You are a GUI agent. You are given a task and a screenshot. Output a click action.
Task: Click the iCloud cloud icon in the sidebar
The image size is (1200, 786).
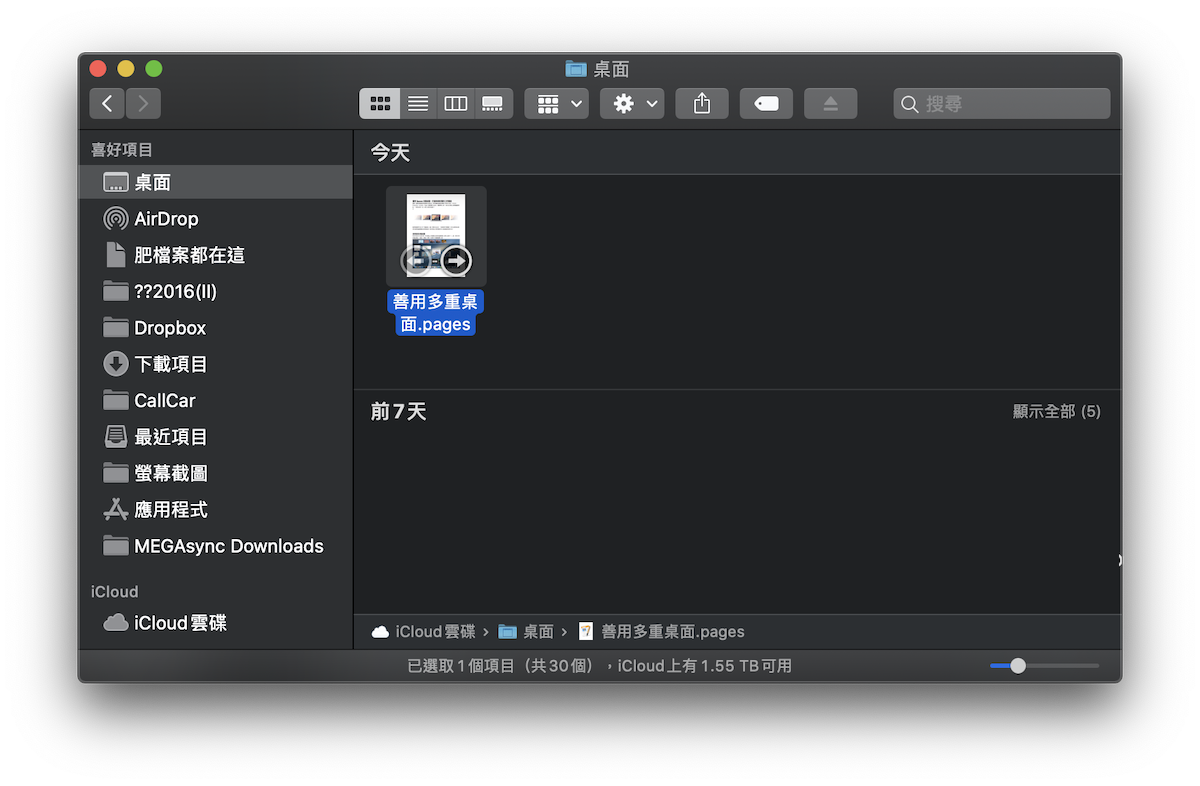116,623
